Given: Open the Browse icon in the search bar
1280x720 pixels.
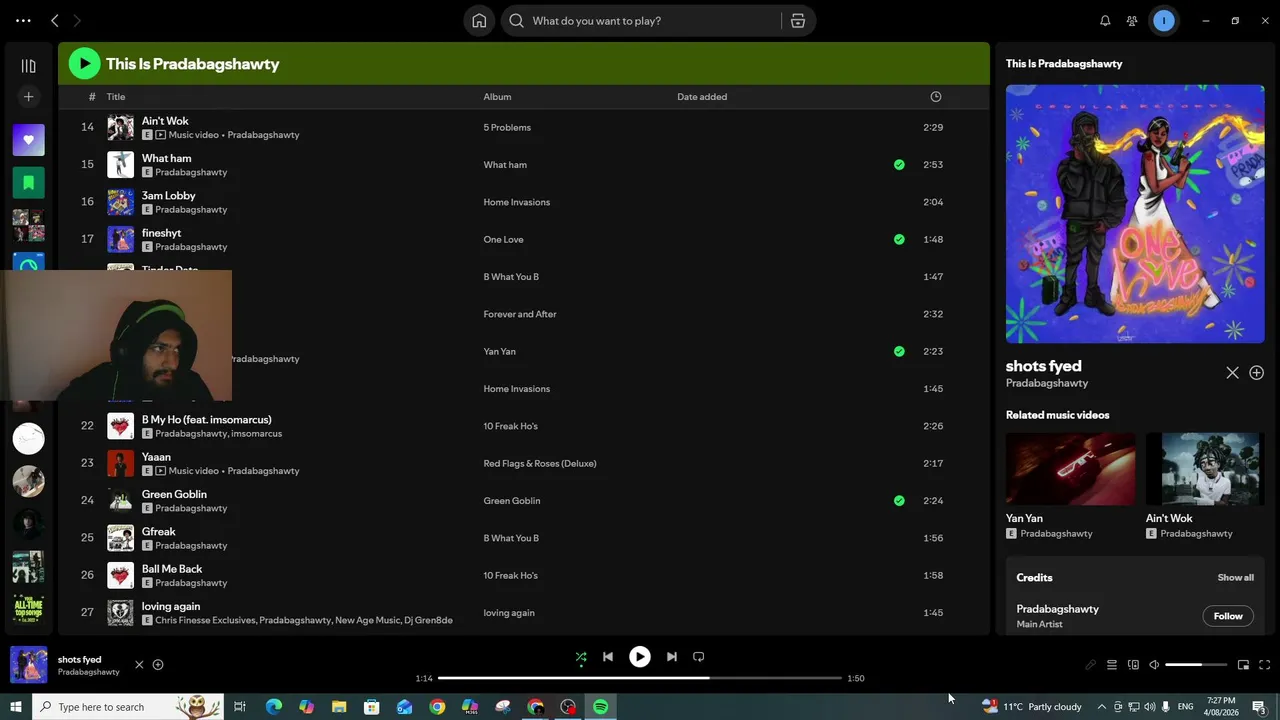Looking at the screenshot, I should (798, 21).
